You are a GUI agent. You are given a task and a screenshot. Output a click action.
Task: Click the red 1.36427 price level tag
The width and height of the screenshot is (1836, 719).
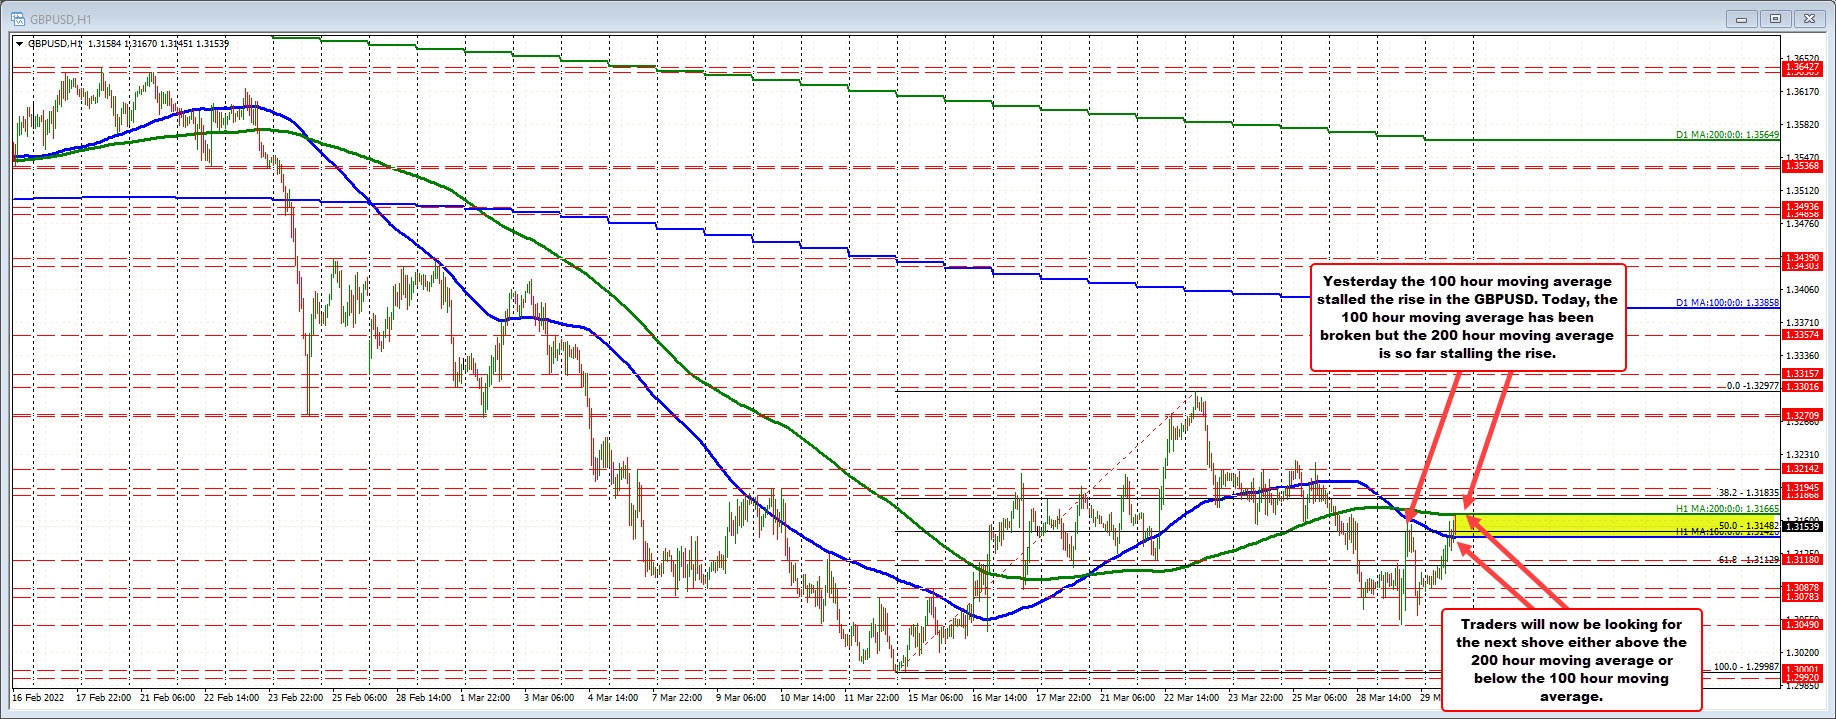tap(1802, 67)
